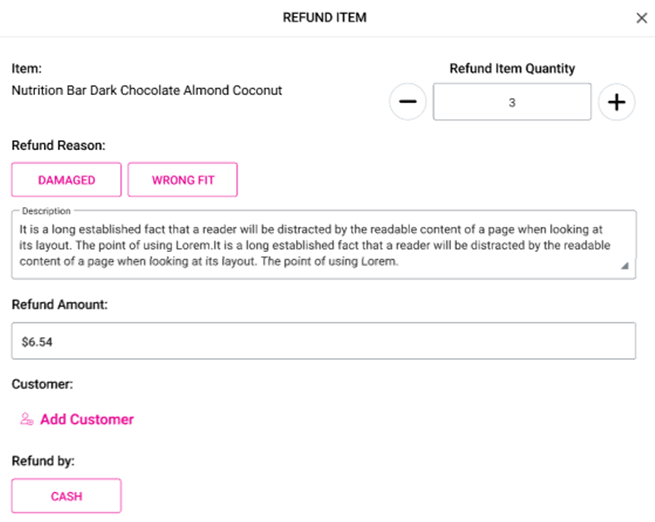Click the REFUND ITEM dialog title
Screen dimensions: 655x522
click(324, 18)
